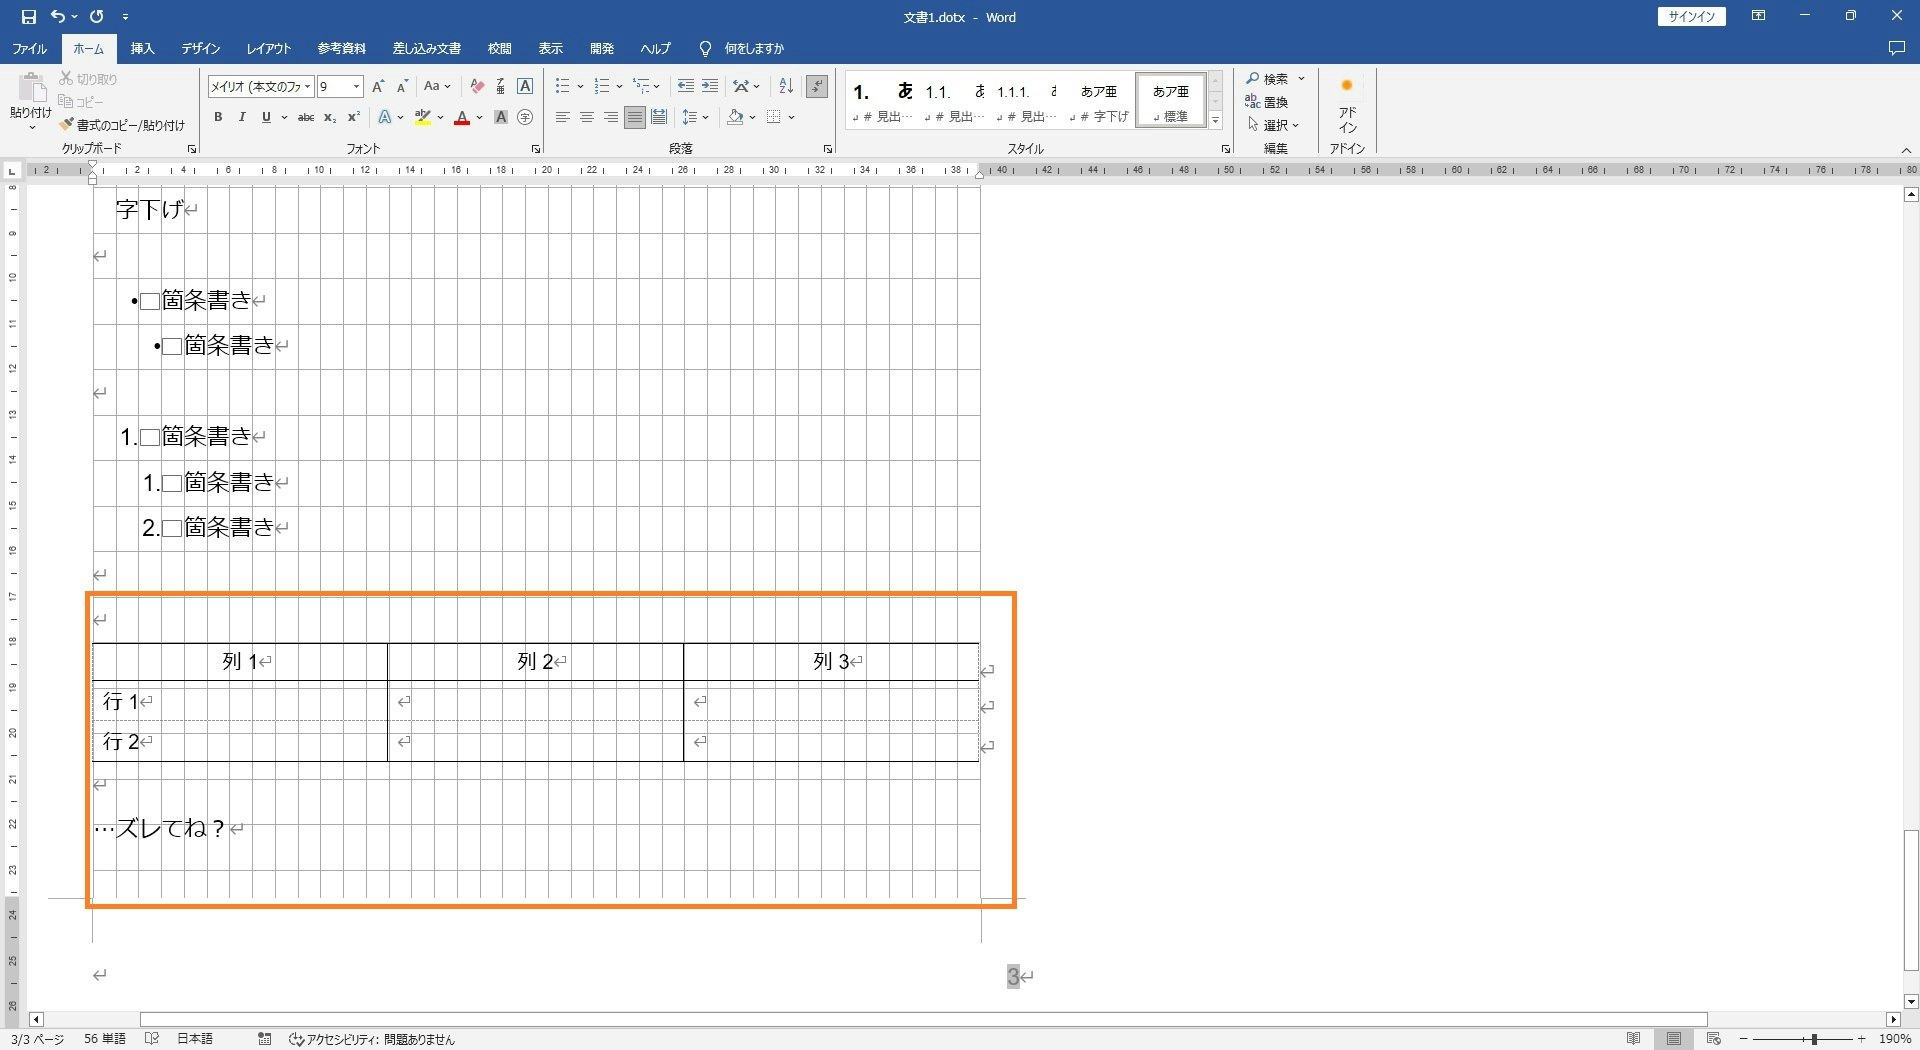Open the font size dropdown showing 9
The image size is (1920, 1050).
pyautogui.click(x=356, y=86)
